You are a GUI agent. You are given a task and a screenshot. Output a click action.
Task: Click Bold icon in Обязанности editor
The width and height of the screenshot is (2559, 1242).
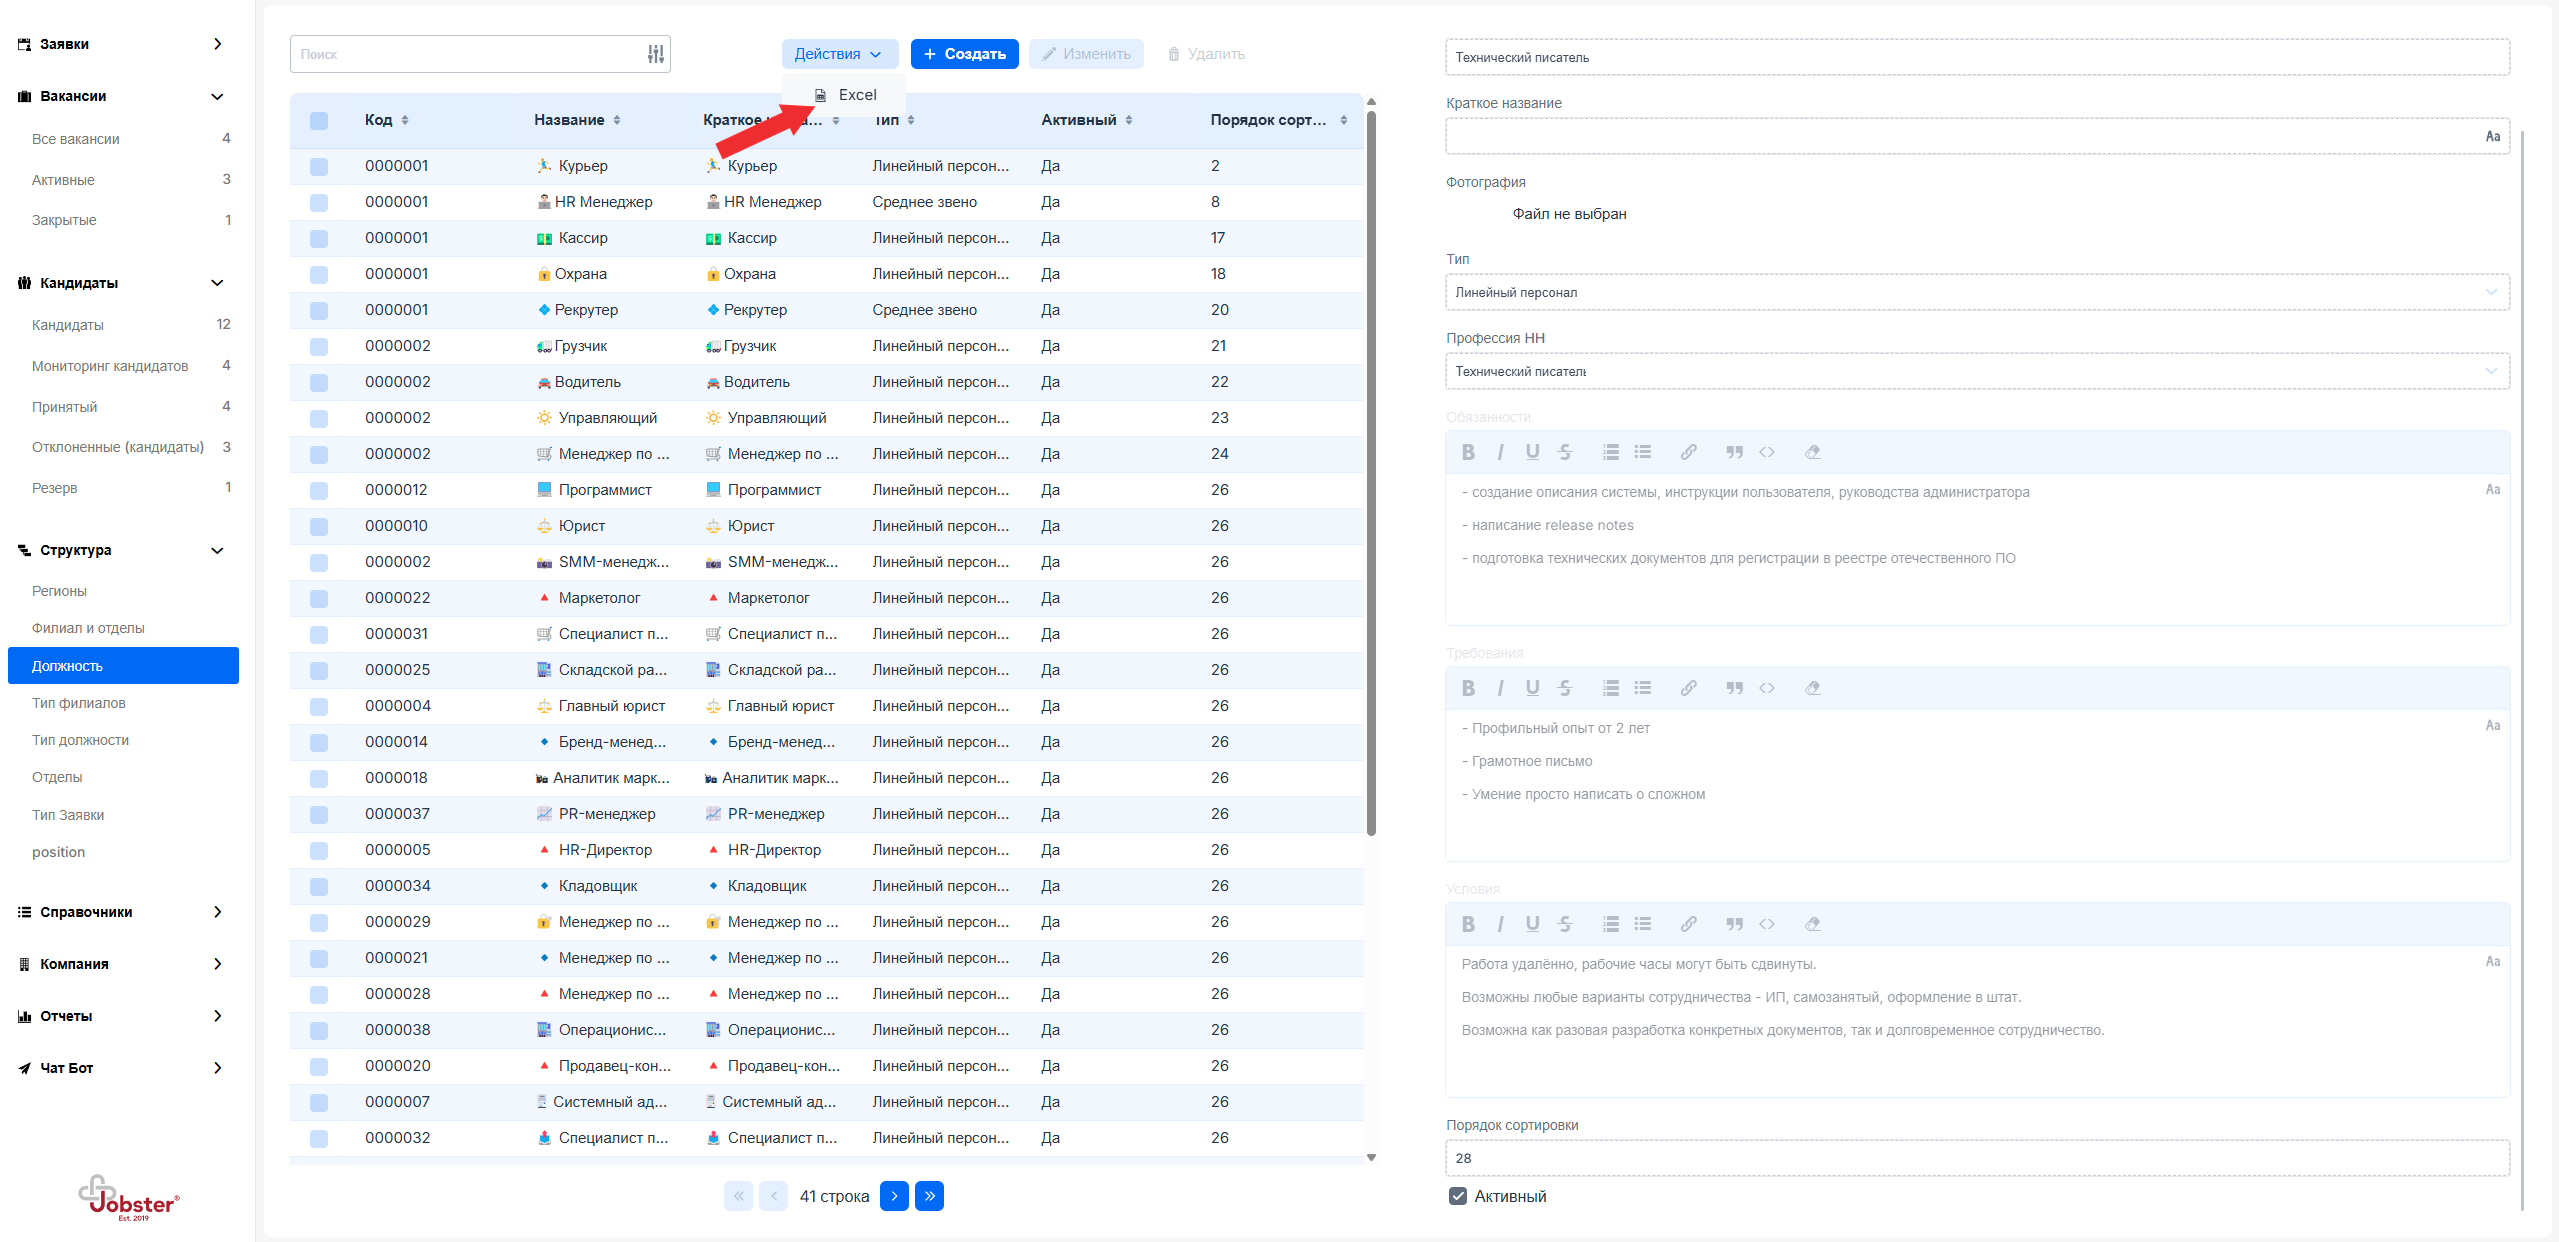tap(1467, 452)
